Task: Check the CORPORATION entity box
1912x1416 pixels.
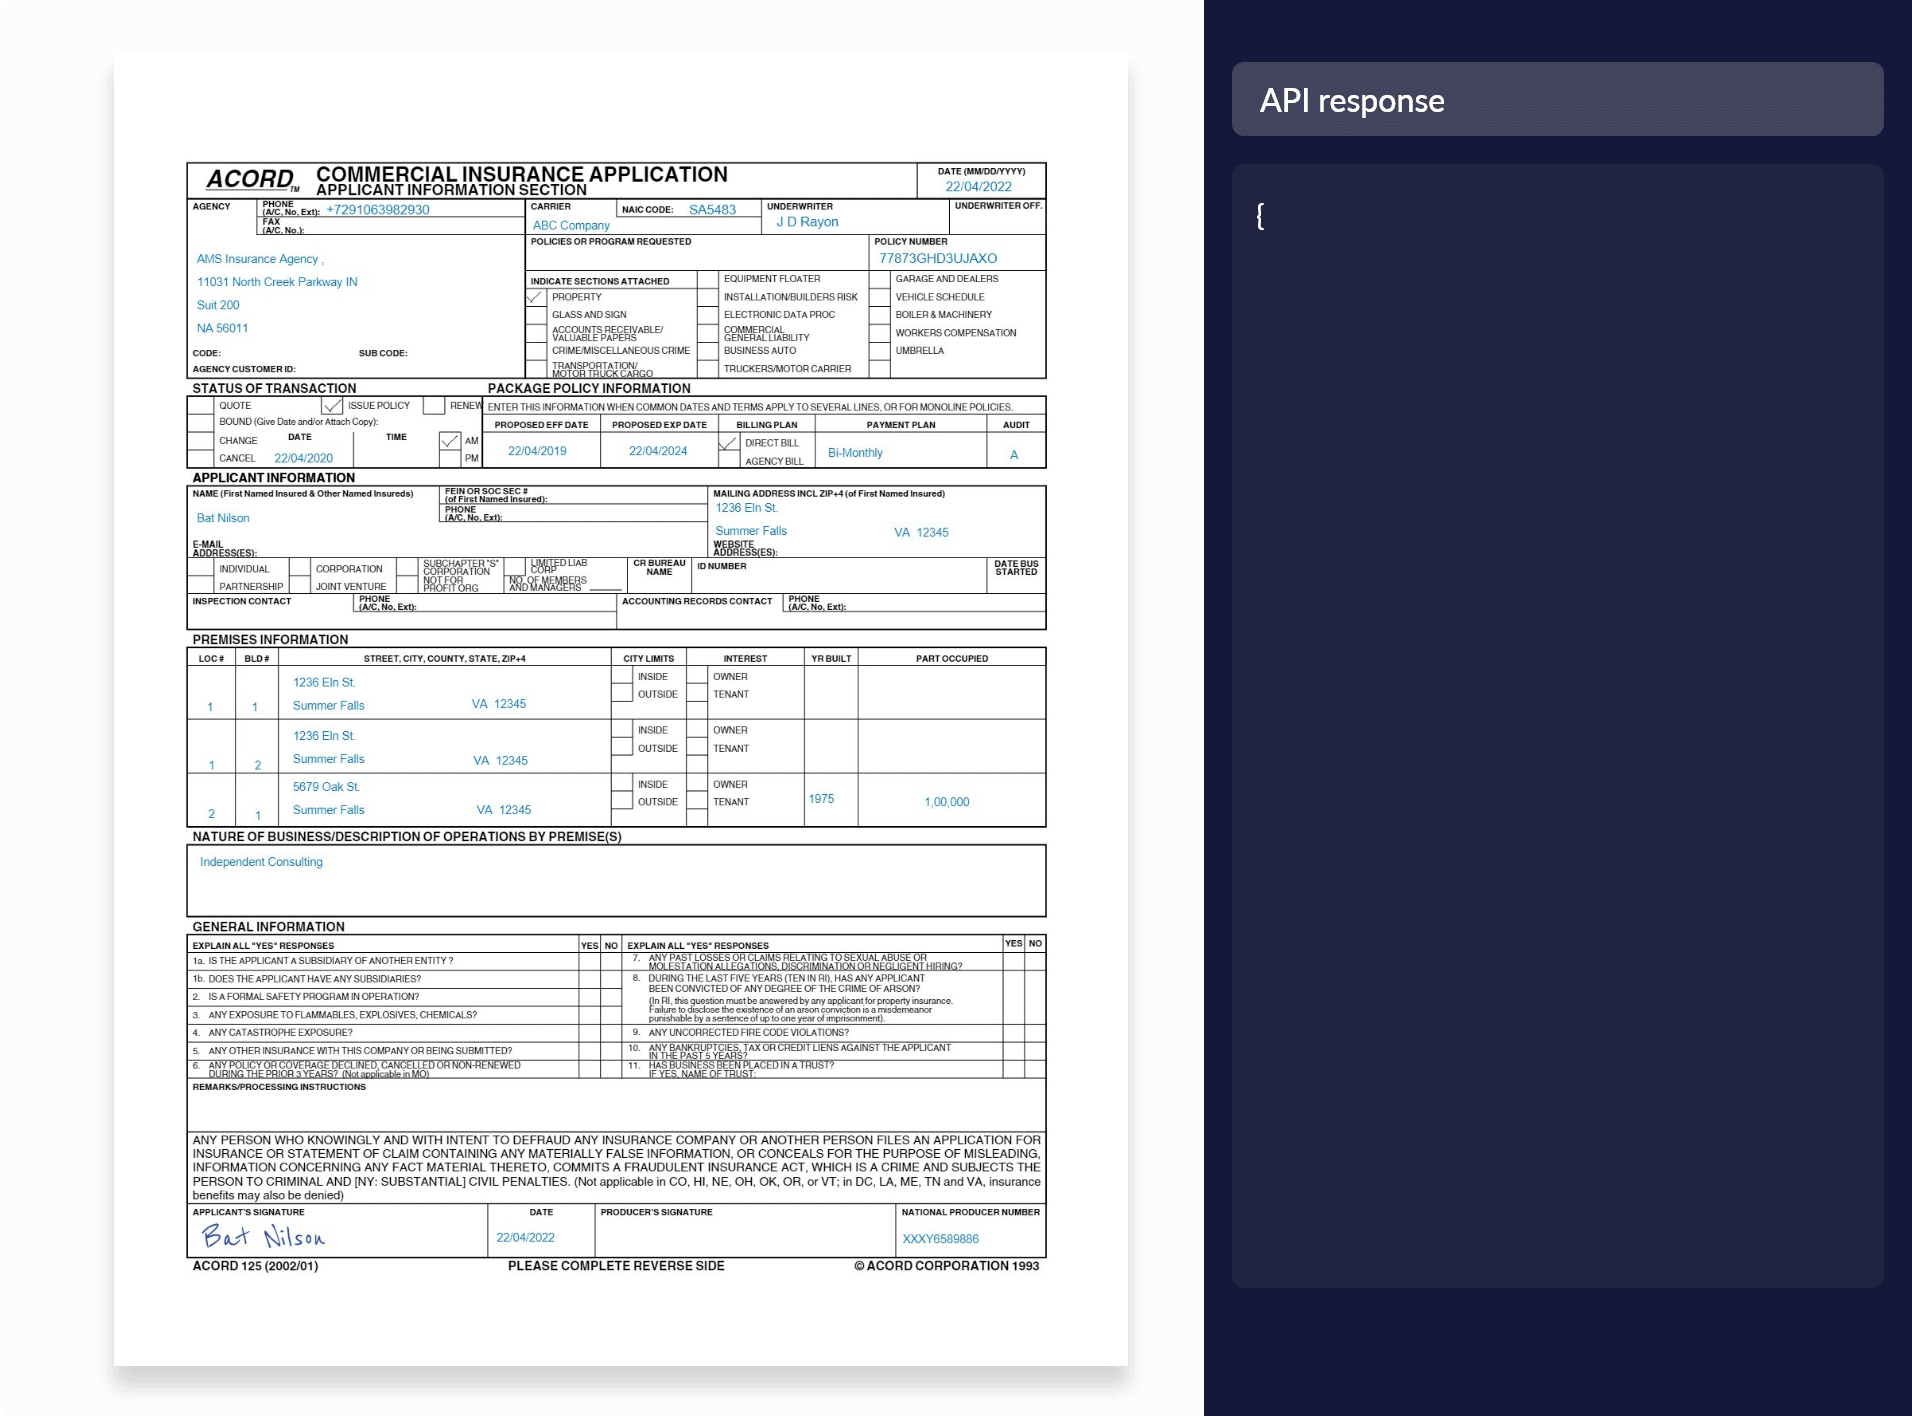Action: pyautogui.click(x=300, y=568)
